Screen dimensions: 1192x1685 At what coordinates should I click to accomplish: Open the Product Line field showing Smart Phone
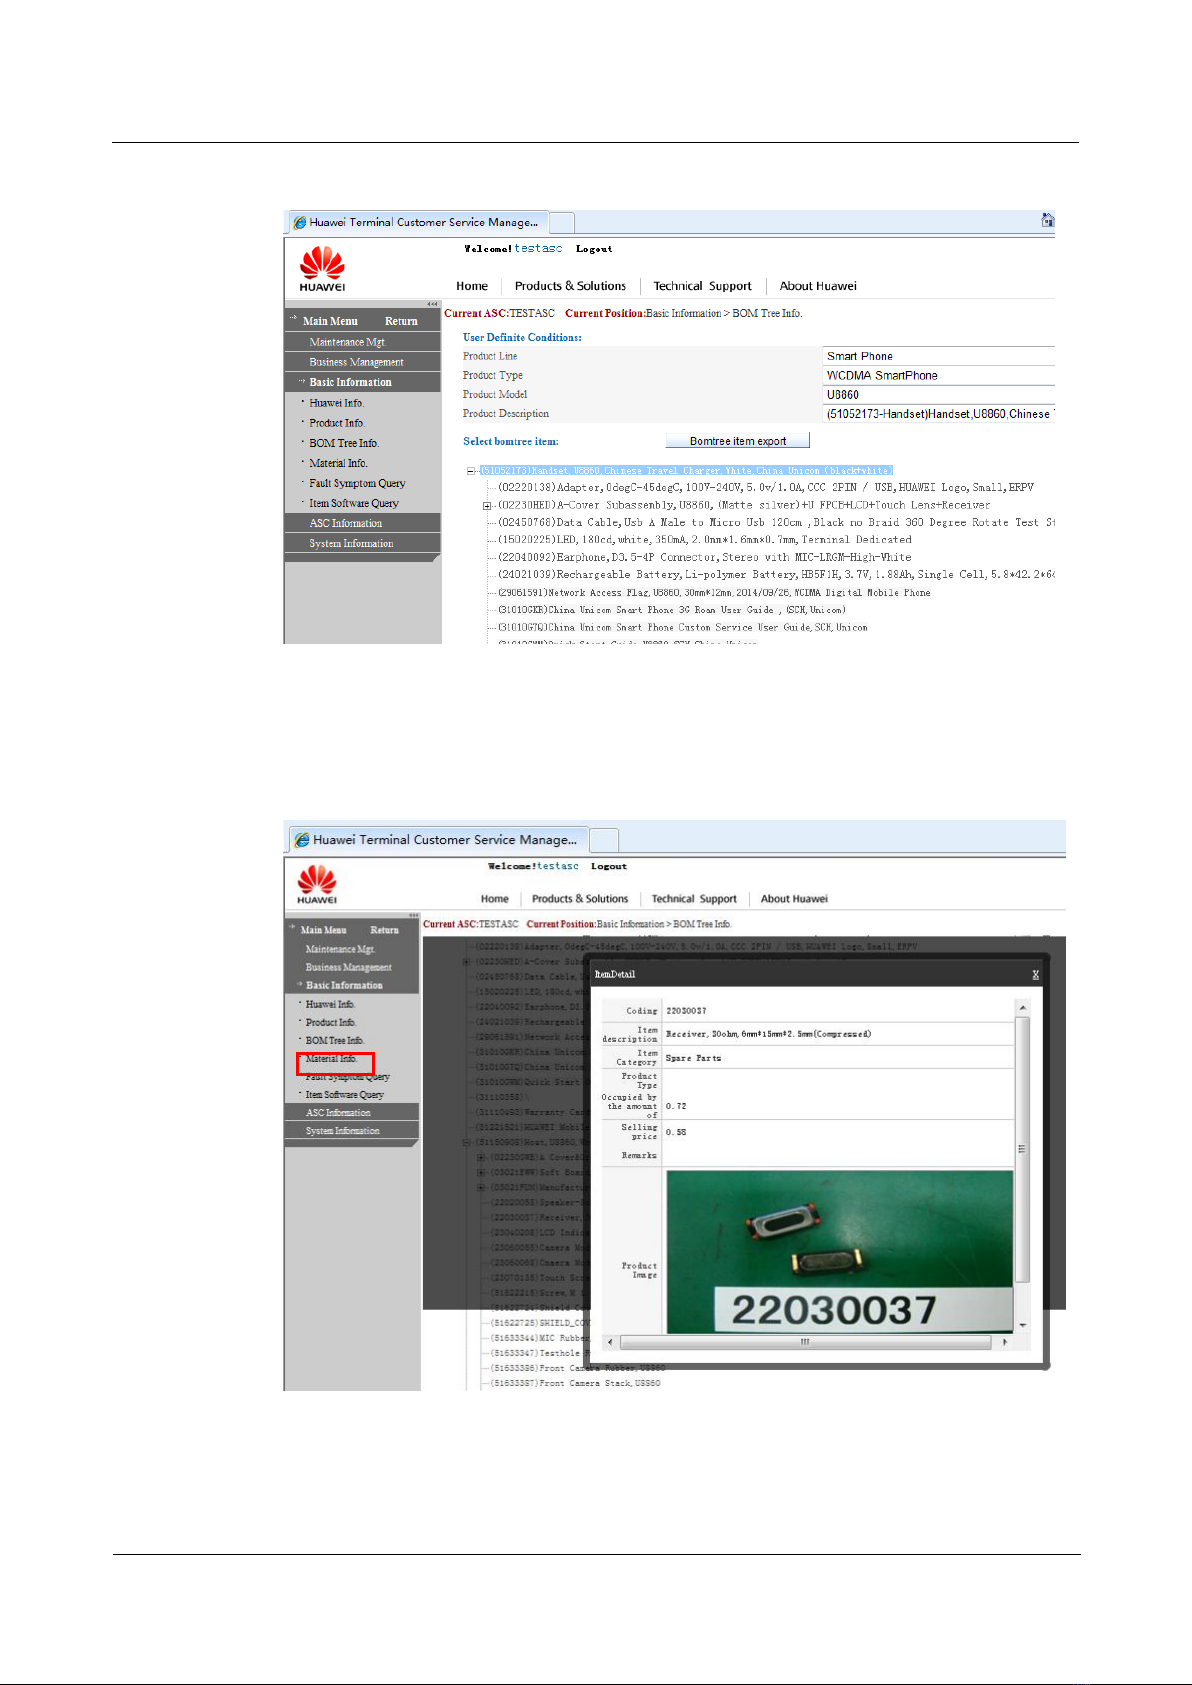coord(938,356)
